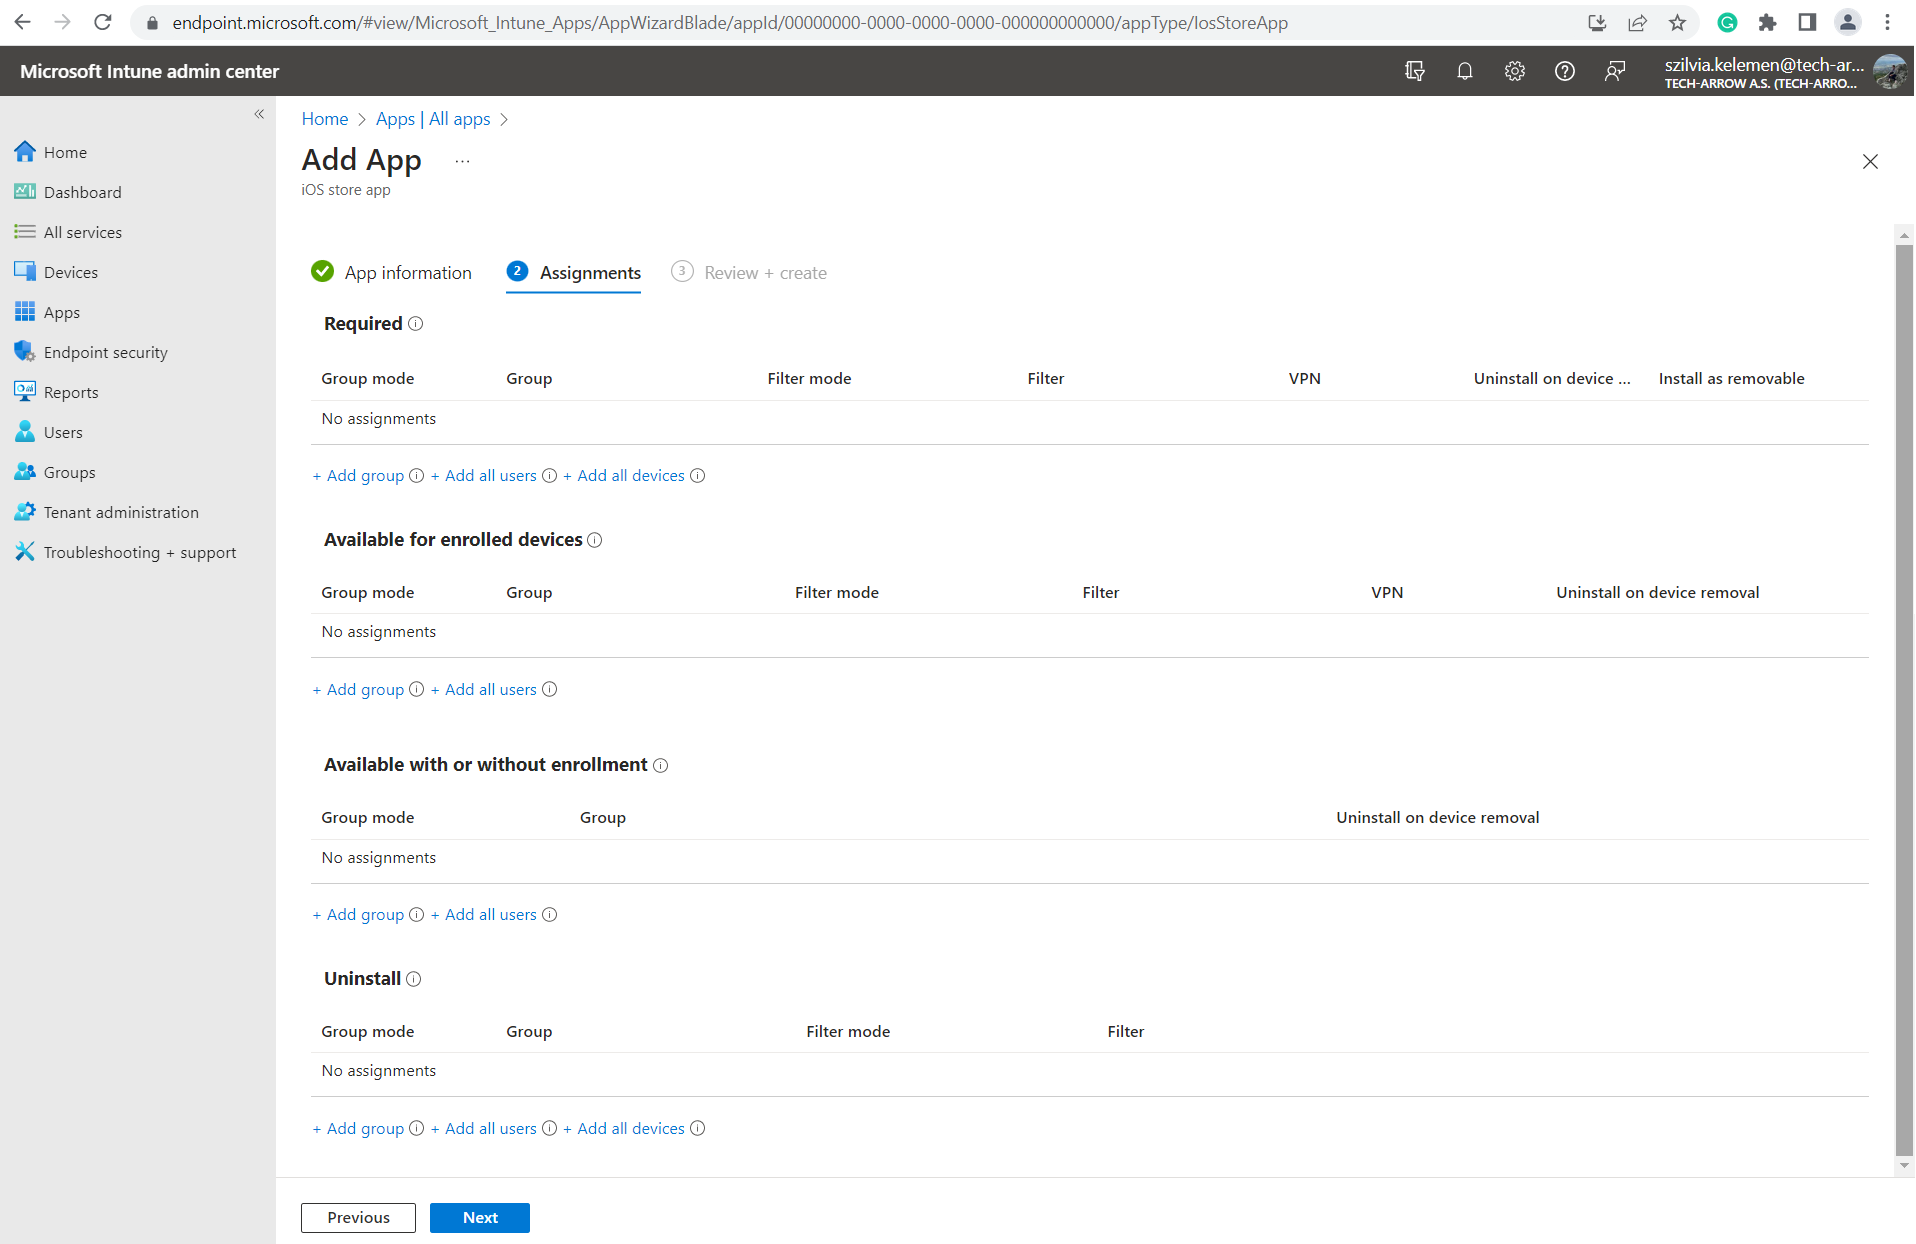1916x1244 pixels.
Task: Click the info icon beside Required heading
Action: coord(416,324)
